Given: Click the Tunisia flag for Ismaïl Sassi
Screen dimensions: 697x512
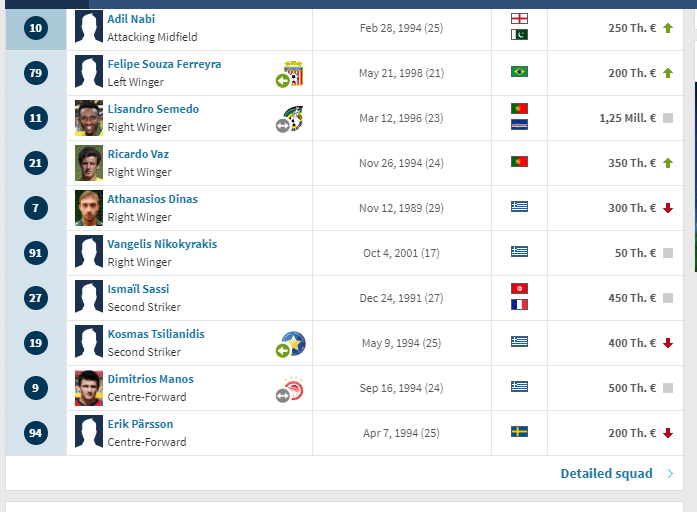Looking at the screenshot, I should [519, 288].
